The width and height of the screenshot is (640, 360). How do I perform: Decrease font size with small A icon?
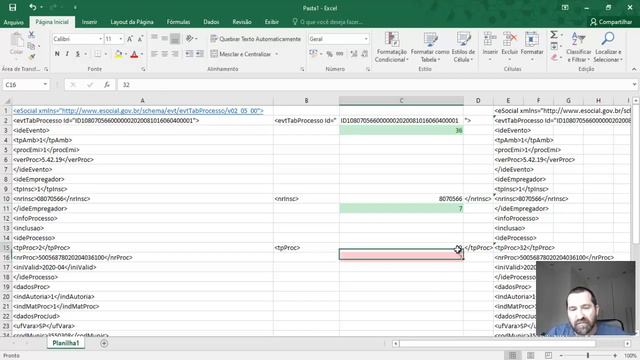[140, 39]
